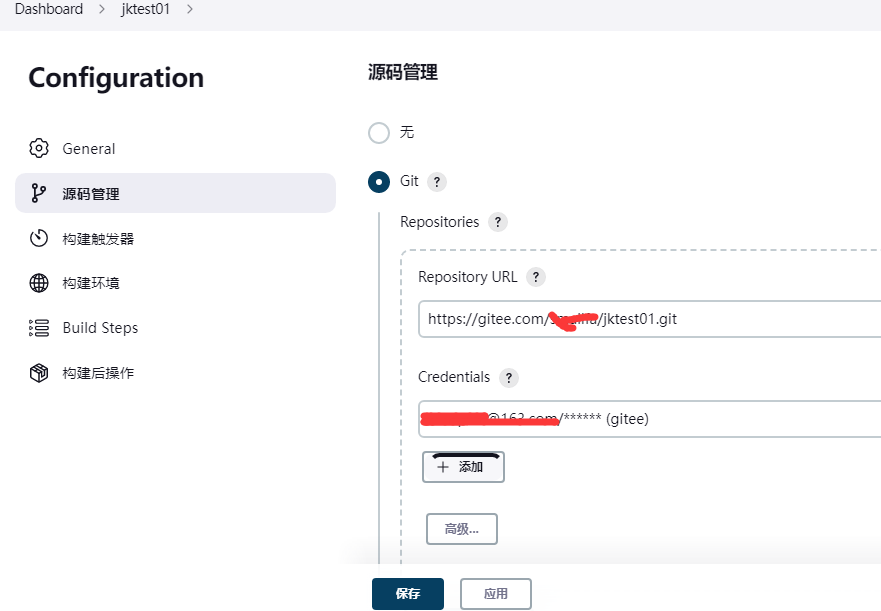Click the 构建后操作 box icon
Image resolution: width=881 pixels, height=611 pixels.
coord(39,373)
